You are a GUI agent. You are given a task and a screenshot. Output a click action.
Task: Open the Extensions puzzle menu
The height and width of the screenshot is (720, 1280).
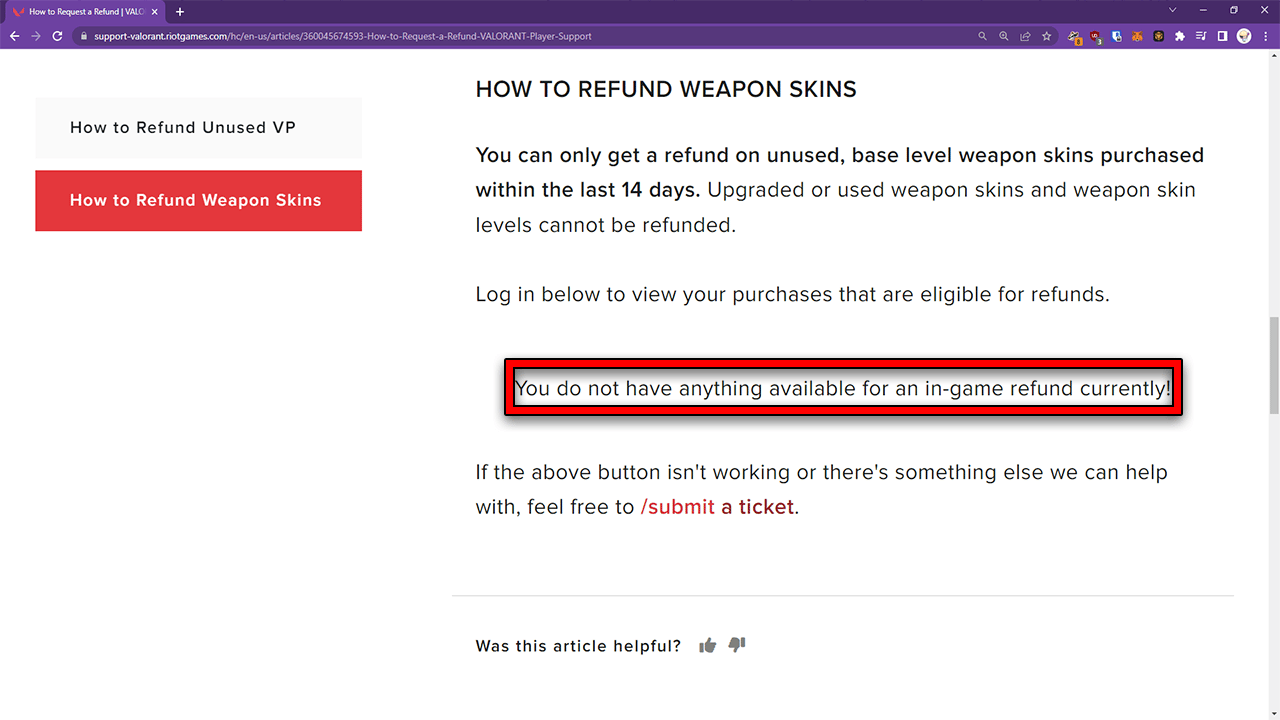(1180, 36)
